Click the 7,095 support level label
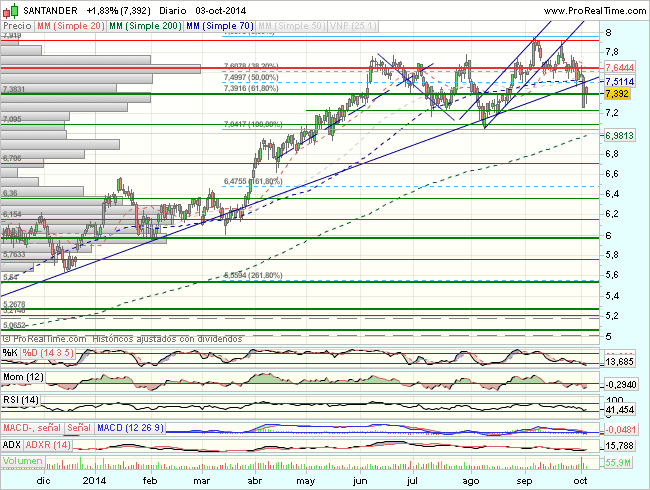 12,119
